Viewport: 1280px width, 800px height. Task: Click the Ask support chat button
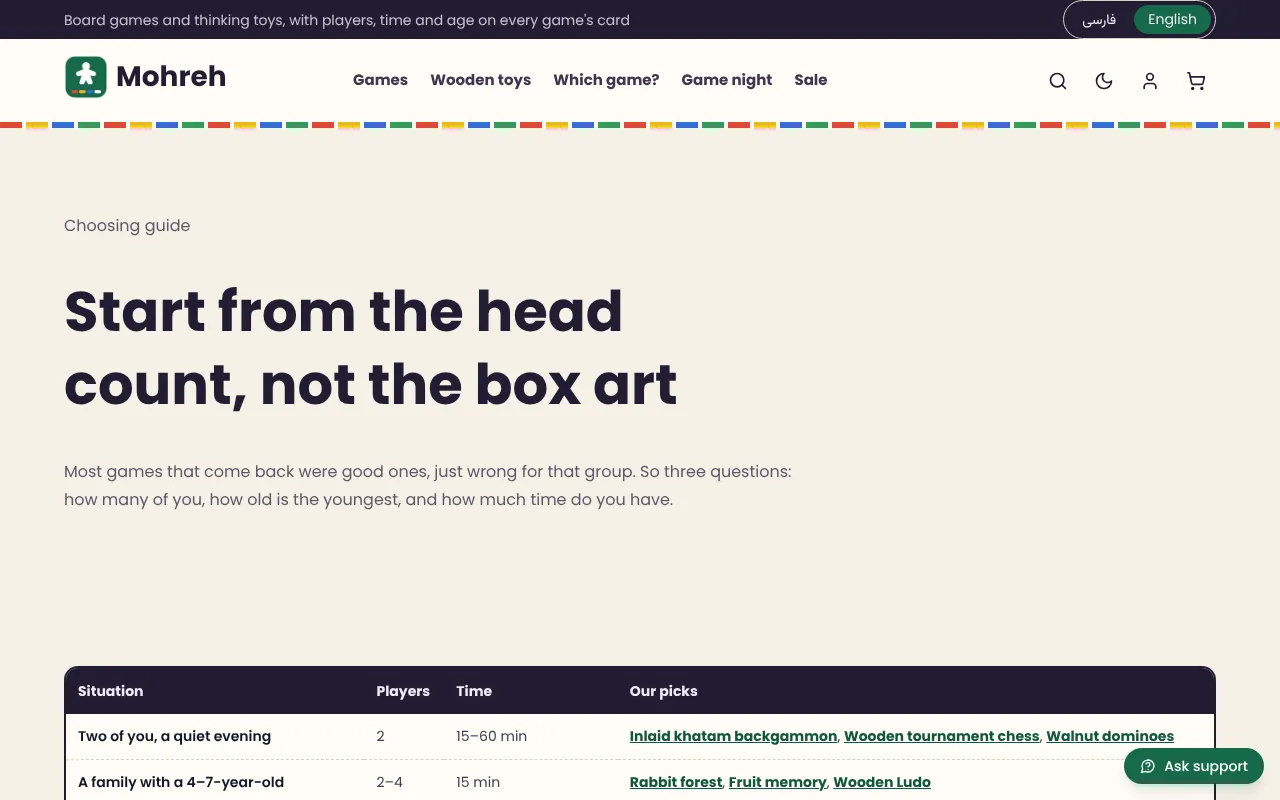(1194, 766)
